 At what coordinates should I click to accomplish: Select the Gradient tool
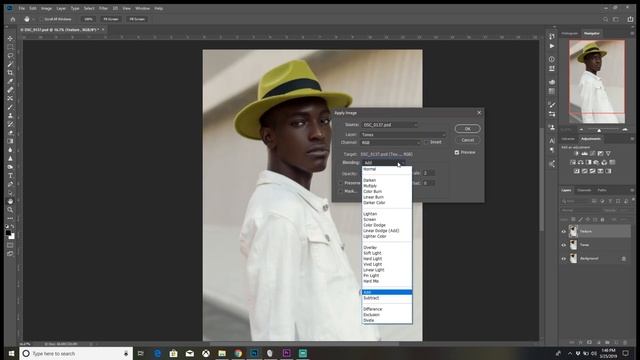click(x=10, y=141)
